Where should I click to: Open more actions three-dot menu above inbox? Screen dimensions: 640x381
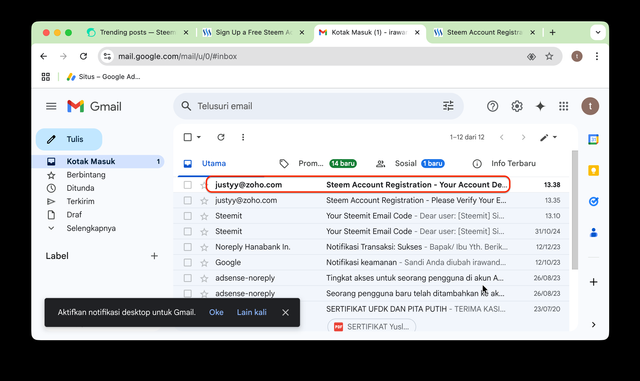(243, 137)
